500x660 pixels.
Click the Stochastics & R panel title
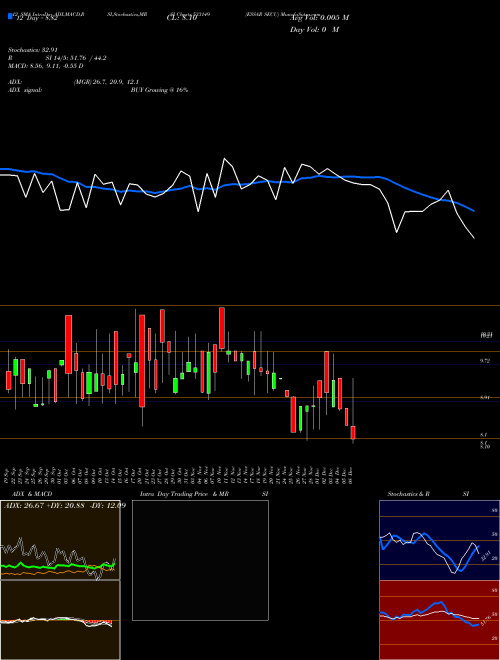pyautogui.click(x=408, y=494)
